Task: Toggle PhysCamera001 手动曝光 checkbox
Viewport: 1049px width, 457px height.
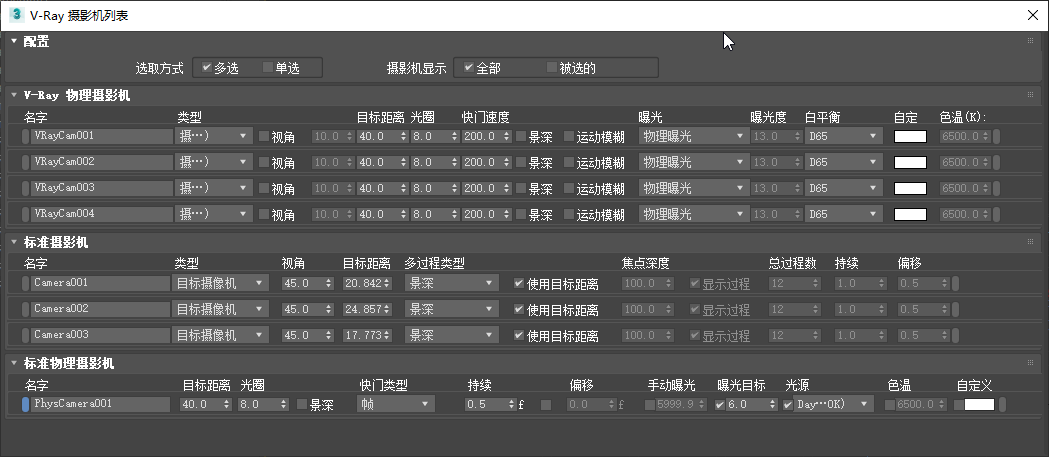Action: tap(650, 404)
